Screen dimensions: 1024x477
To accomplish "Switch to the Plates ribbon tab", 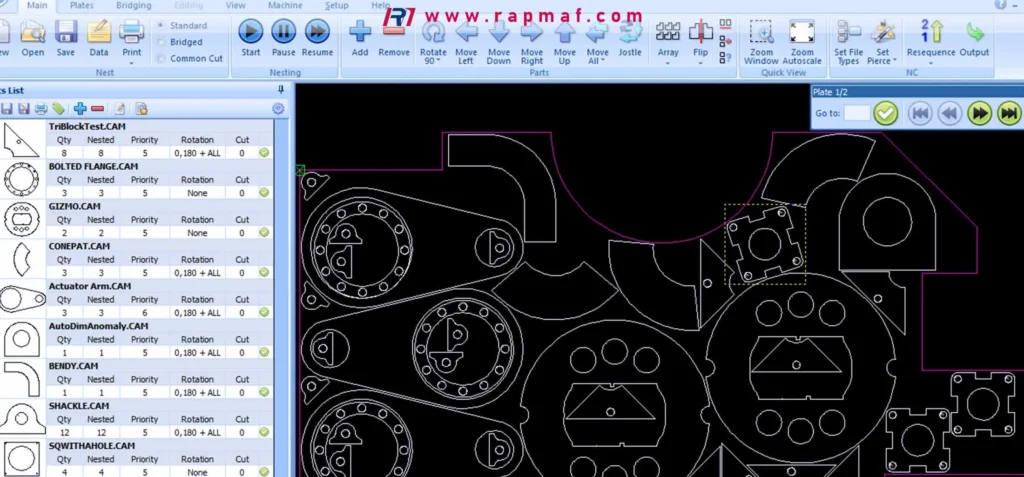I will (x=81, y=5).
